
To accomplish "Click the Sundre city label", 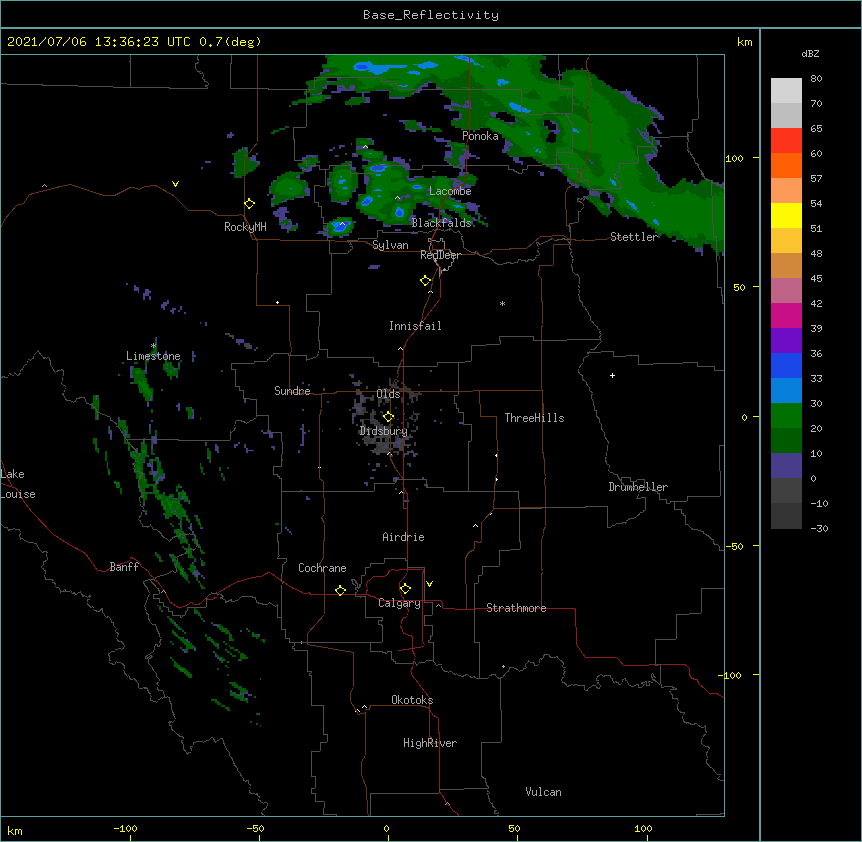I will coord(292,391).
